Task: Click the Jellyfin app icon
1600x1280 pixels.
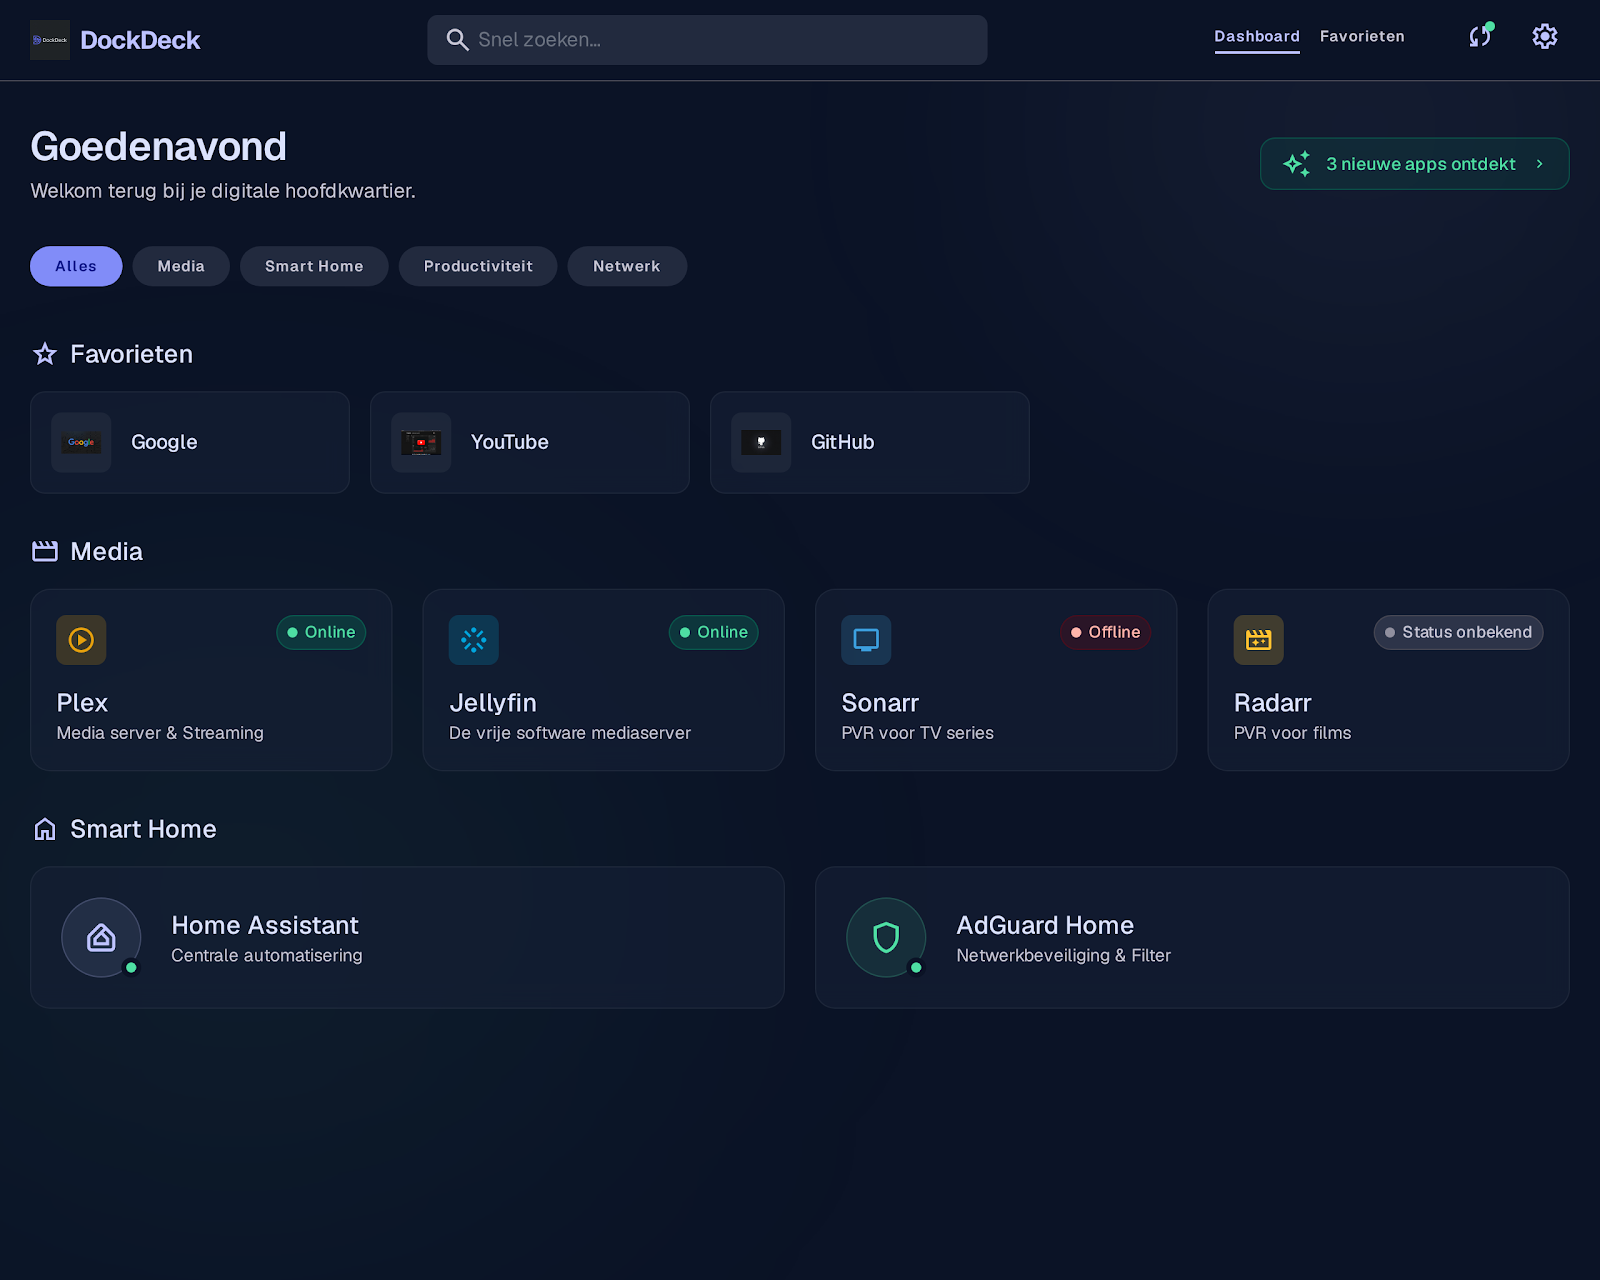Action: pos(474,640)
